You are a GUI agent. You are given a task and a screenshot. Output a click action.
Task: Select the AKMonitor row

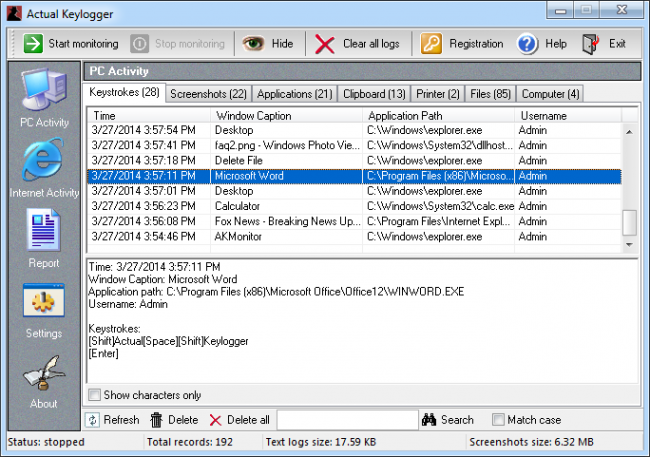[354, 237]
